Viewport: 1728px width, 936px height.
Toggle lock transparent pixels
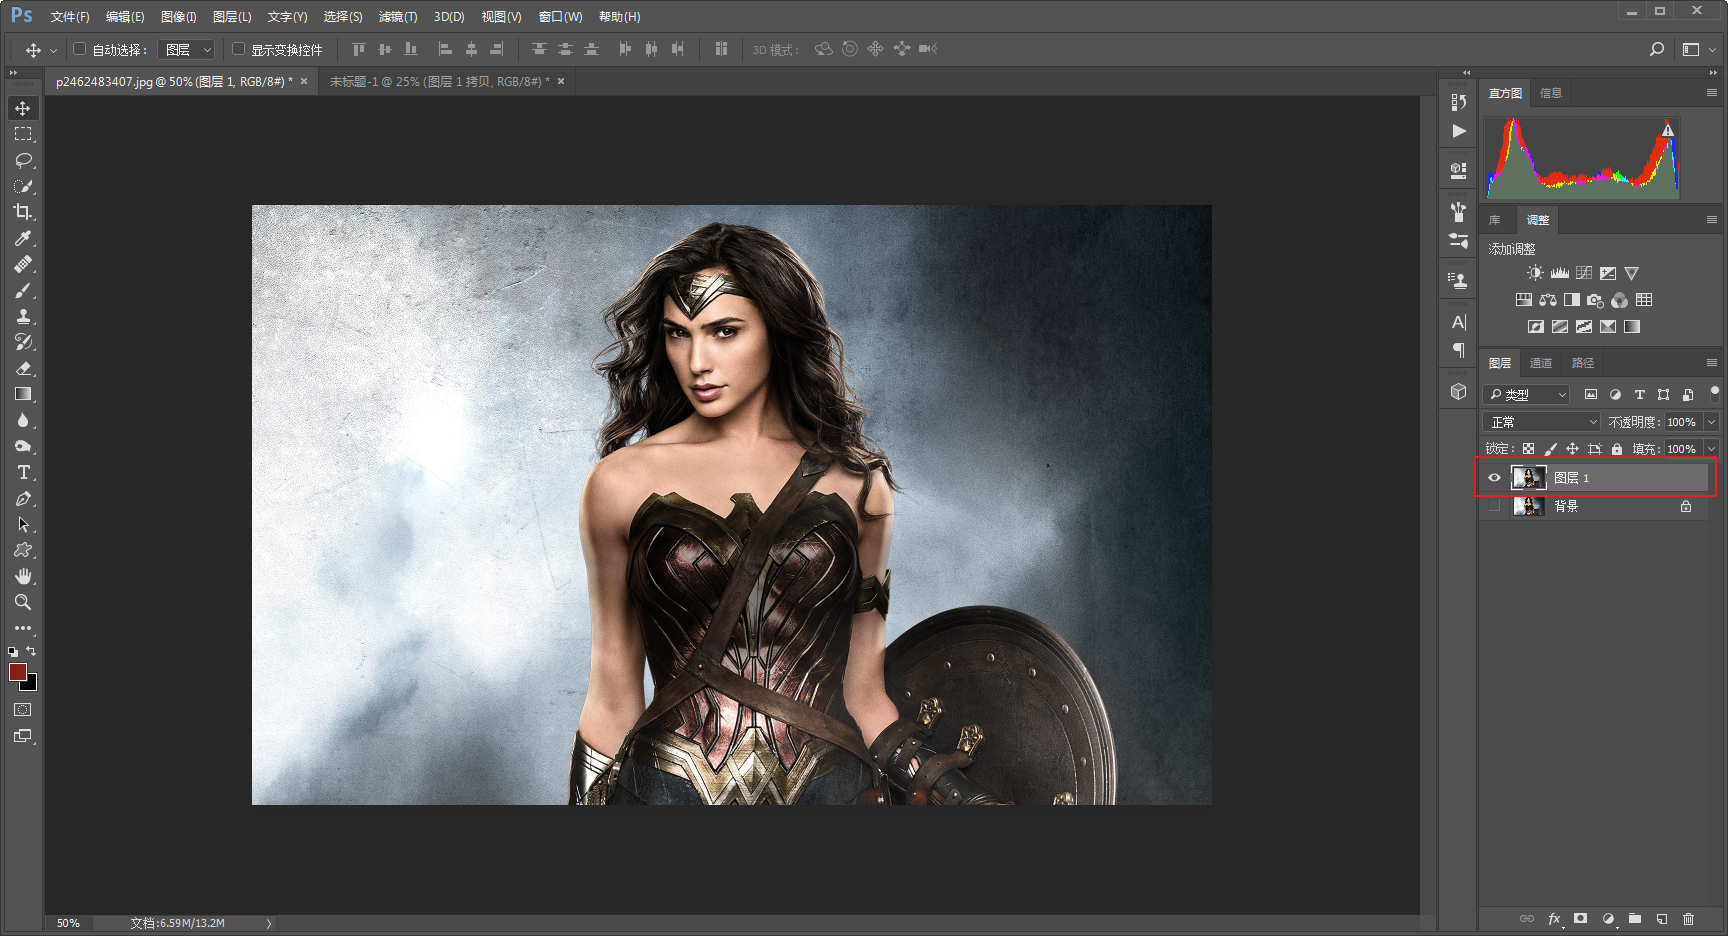click(1528, 449)
